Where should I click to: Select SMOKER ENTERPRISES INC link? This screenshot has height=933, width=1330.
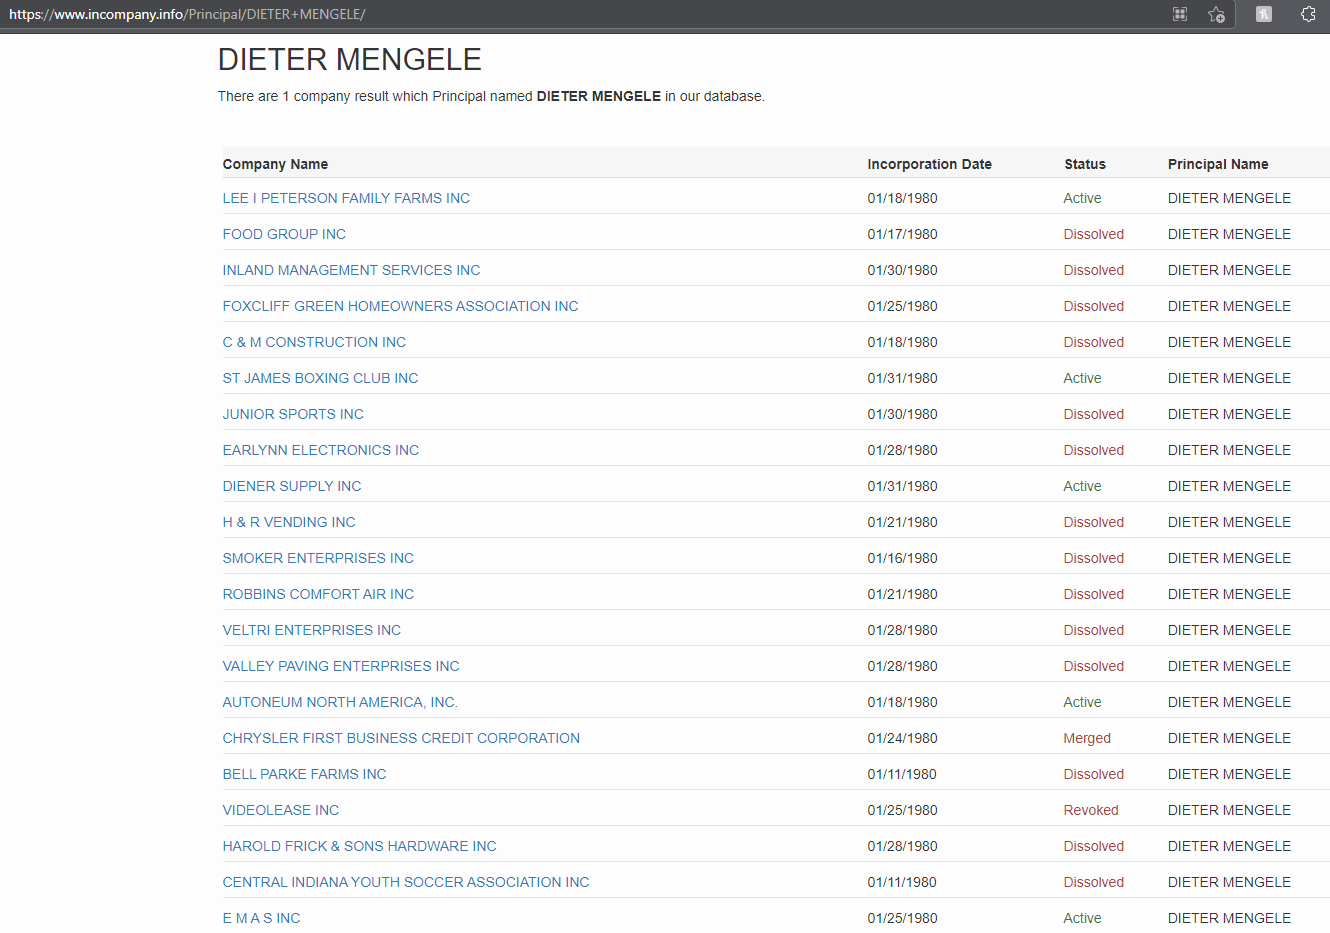coord(318,558)
